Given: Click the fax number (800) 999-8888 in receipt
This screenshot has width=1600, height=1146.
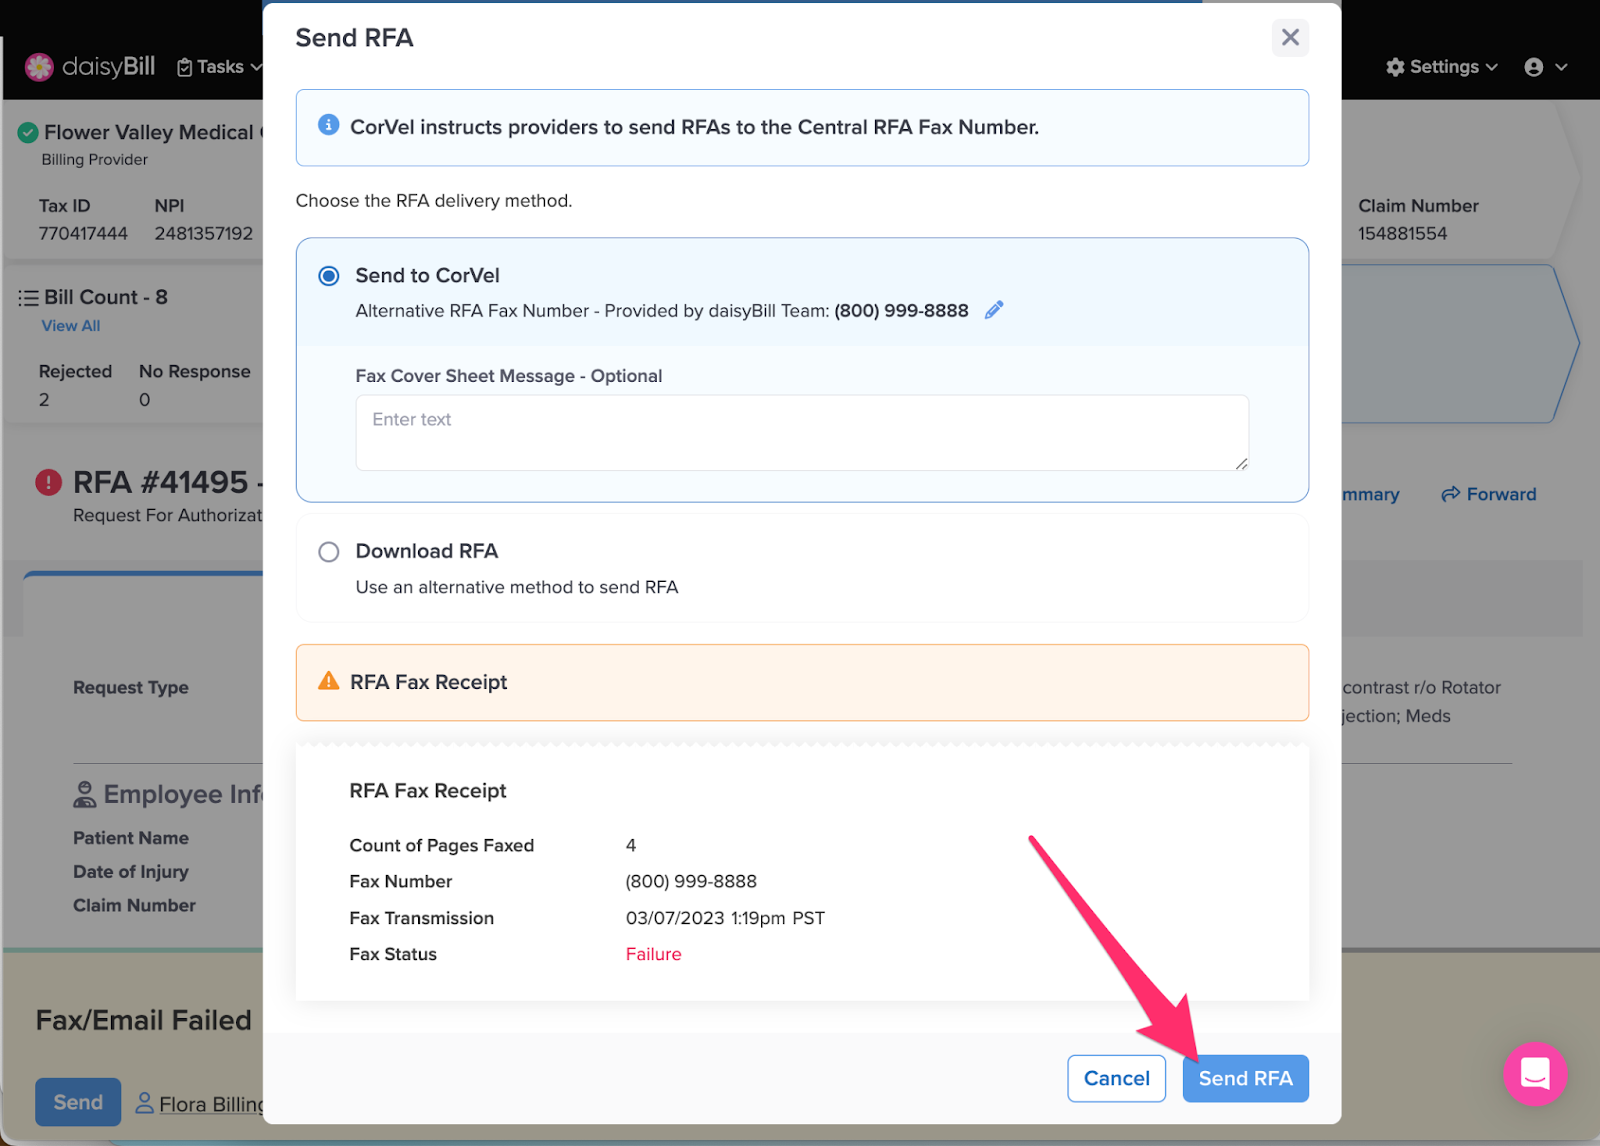Looking at the screenshot, I should pyautogui.click(x=691, y=881).
